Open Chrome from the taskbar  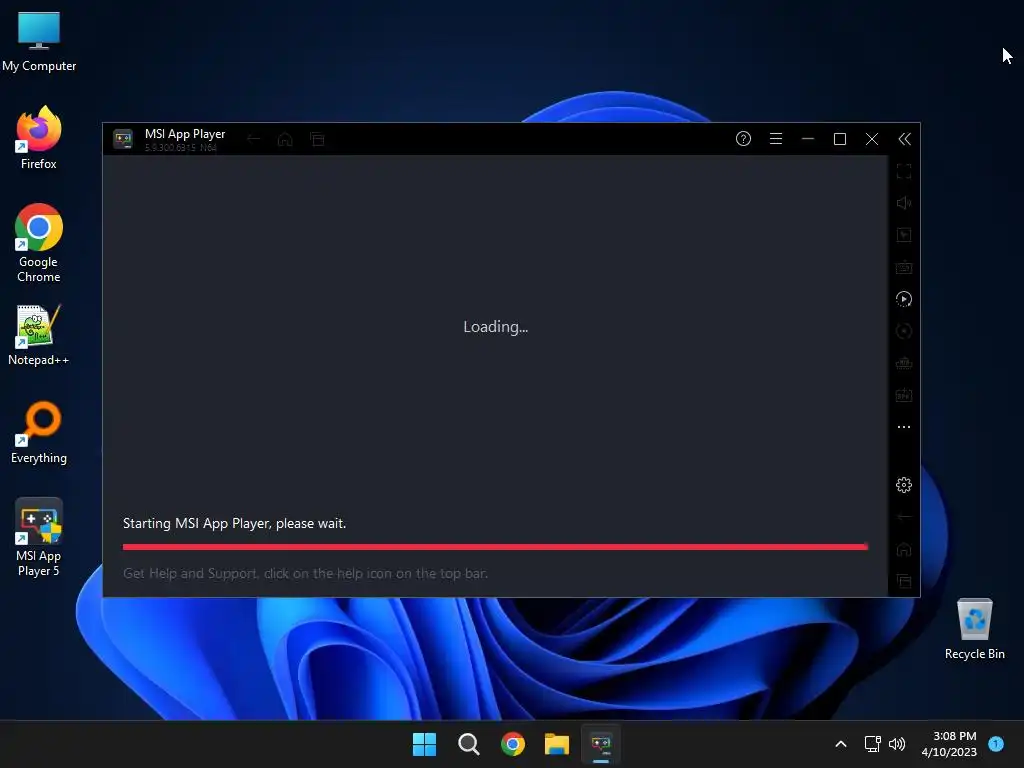[513, 744]
